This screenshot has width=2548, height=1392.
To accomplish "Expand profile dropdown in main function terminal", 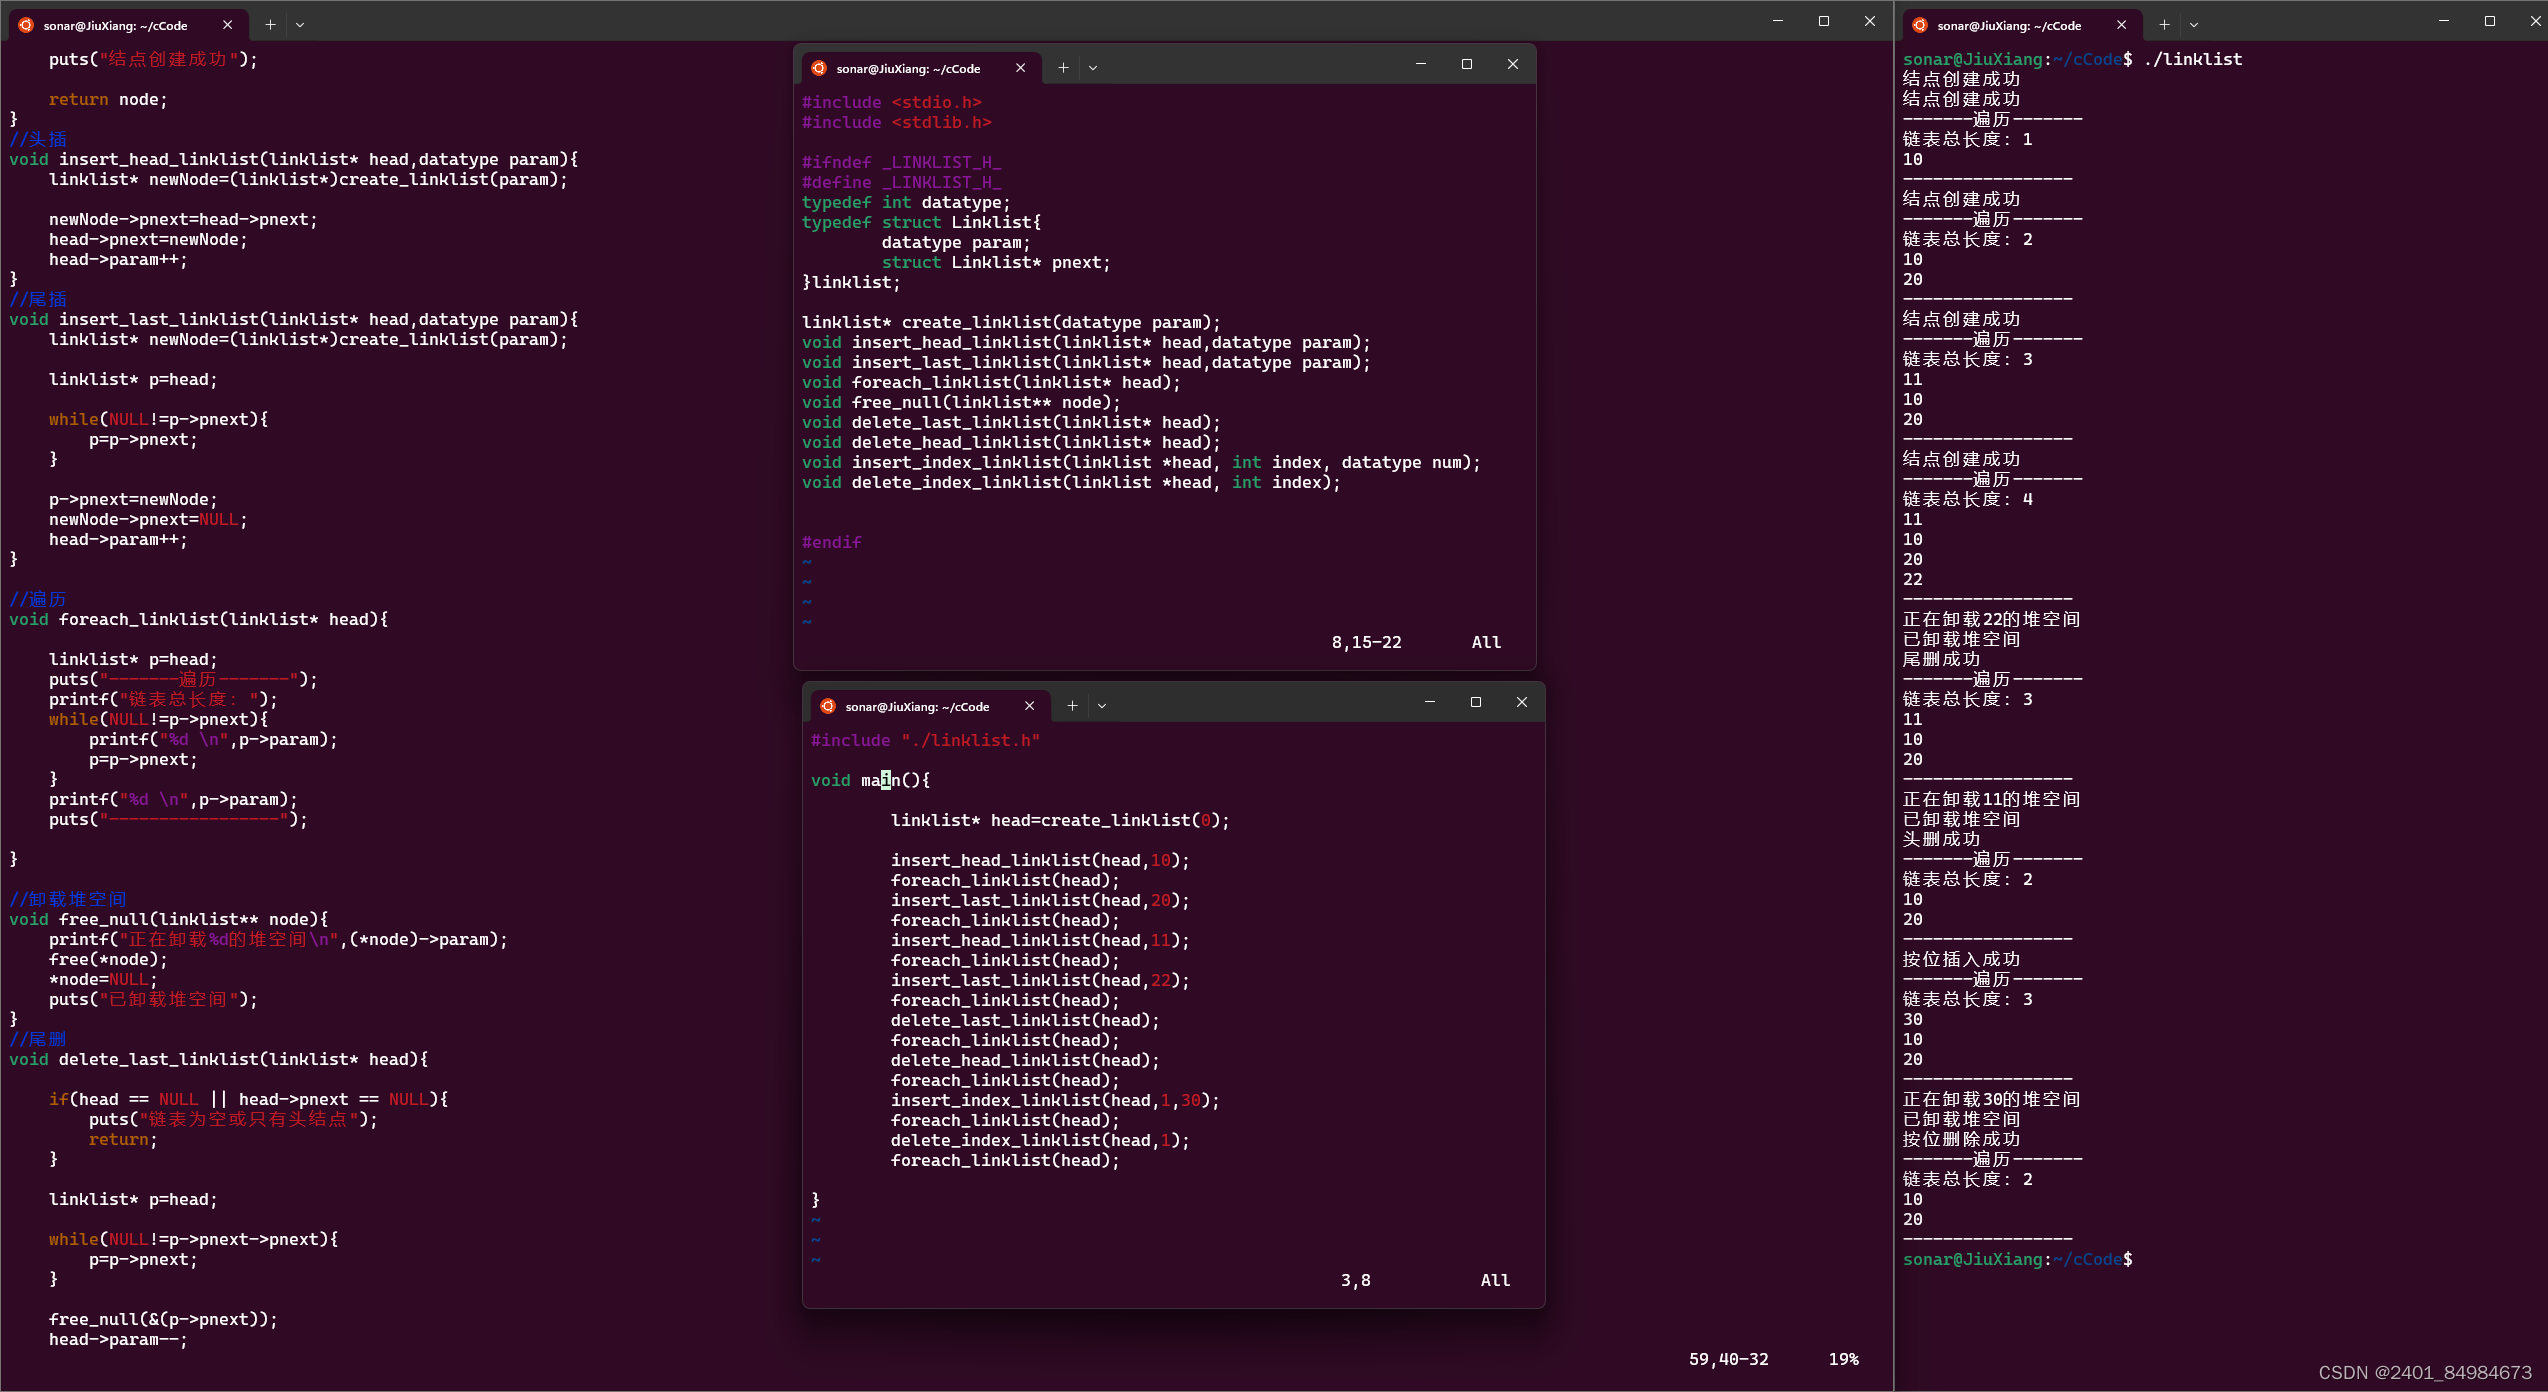I will coord(1102,706).
